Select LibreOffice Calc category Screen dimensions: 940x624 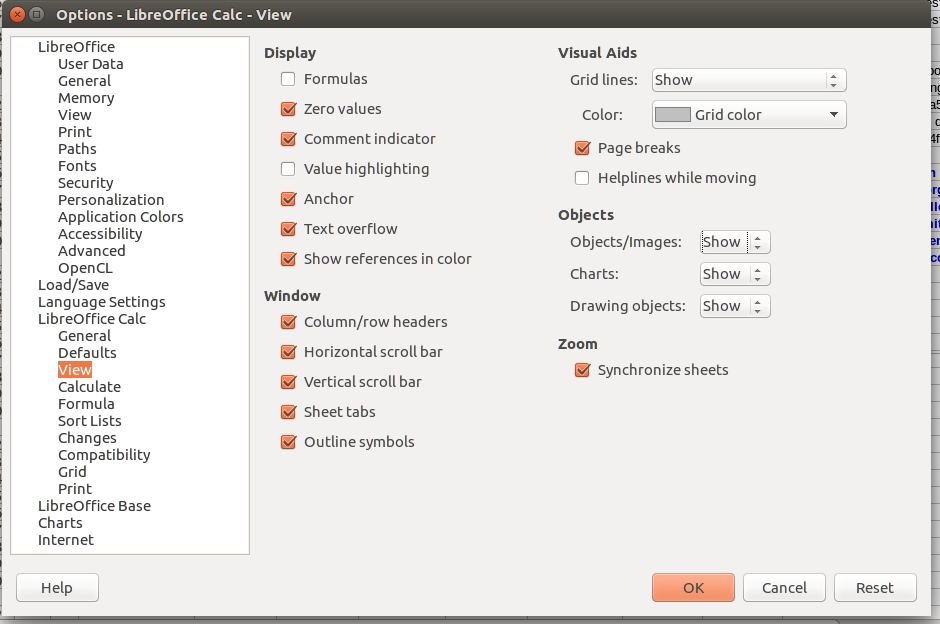(92, 319)
